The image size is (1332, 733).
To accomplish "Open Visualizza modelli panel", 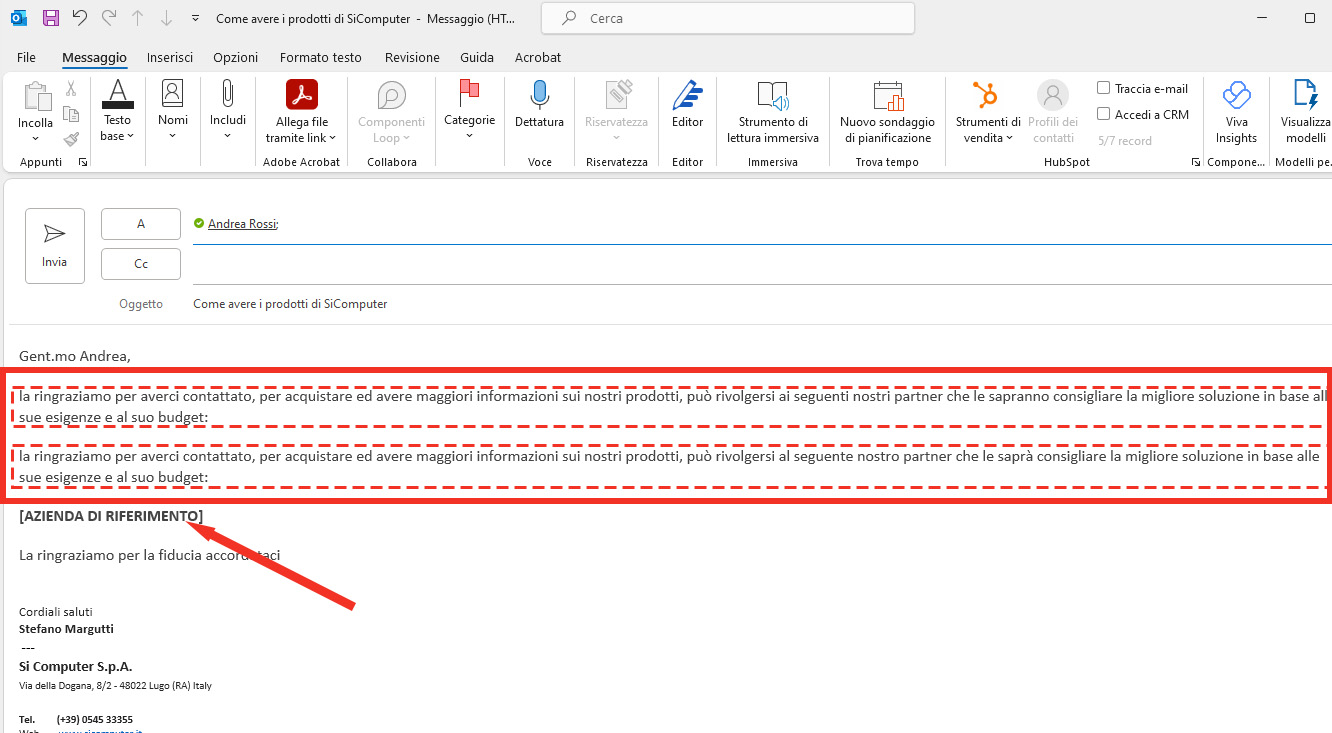I will coord(1302,112).
